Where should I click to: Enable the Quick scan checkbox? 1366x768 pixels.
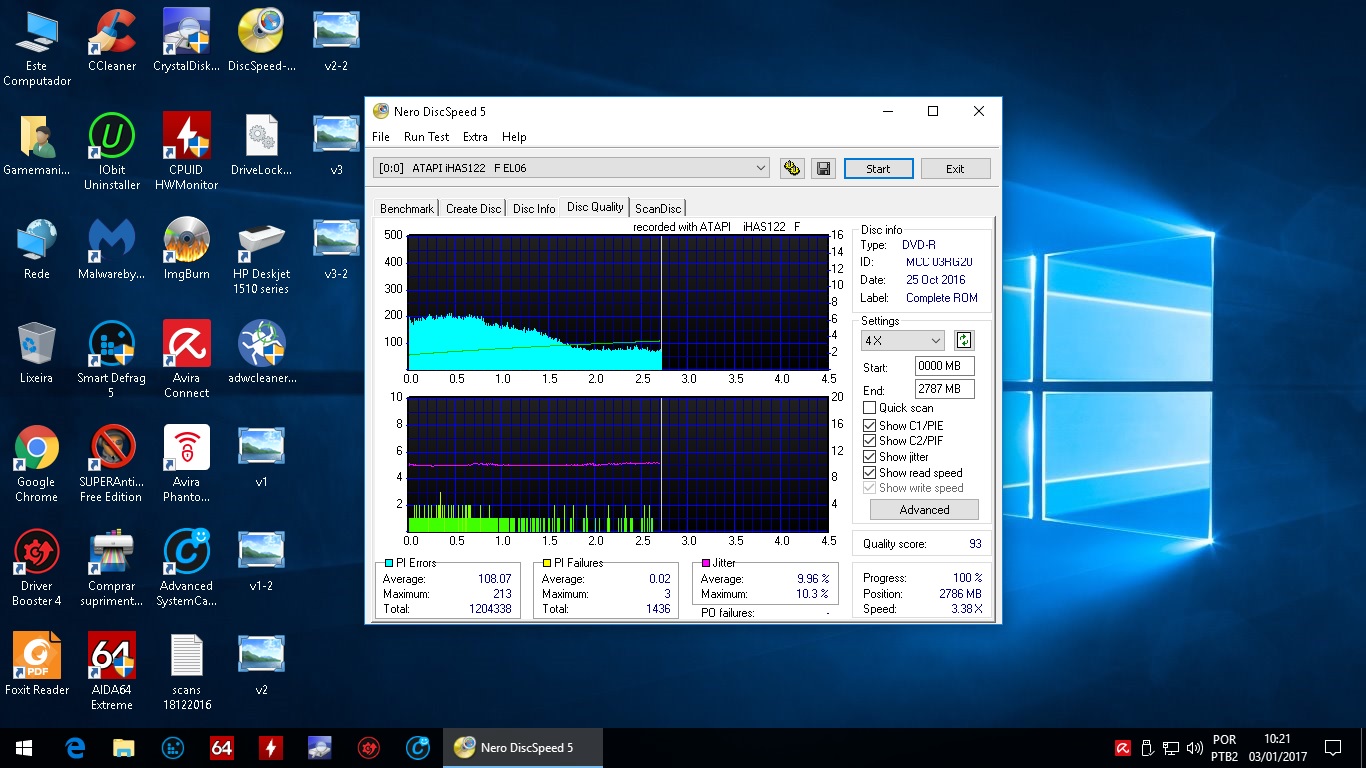click(869, 408)
